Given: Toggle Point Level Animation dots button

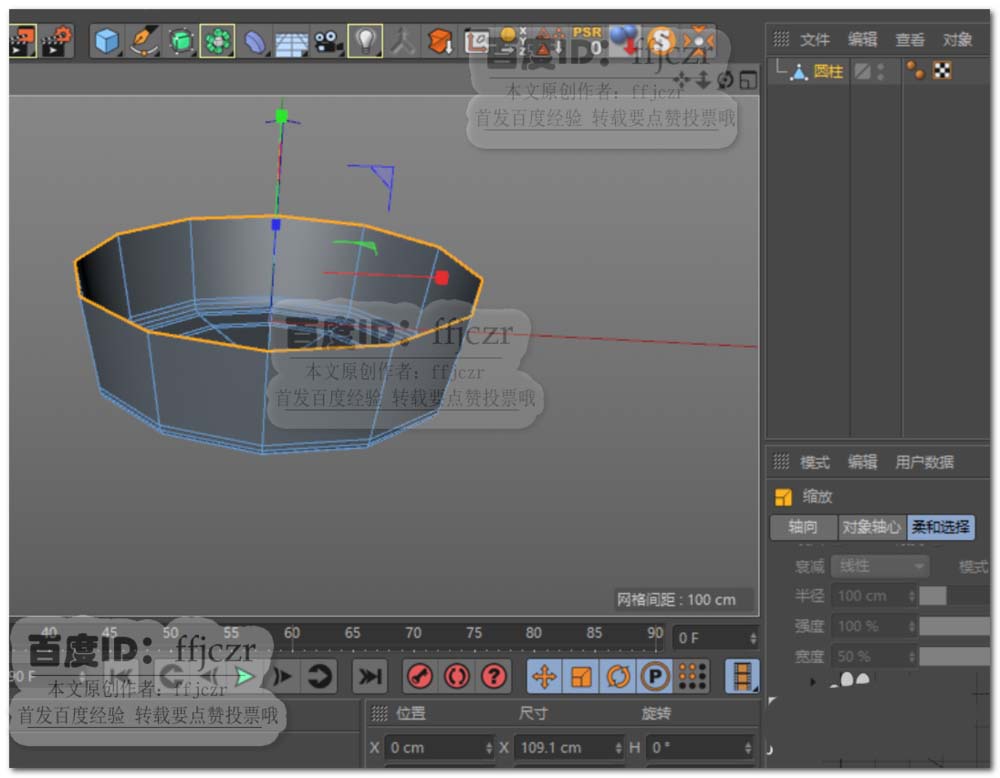Looking at the screenshot, I should click(x=692, y=676).
